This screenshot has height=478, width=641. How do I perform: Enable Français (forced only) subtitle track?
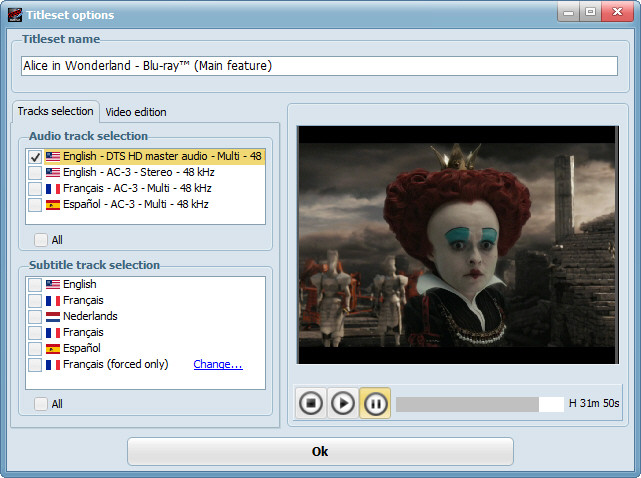(x=35, y=365)
